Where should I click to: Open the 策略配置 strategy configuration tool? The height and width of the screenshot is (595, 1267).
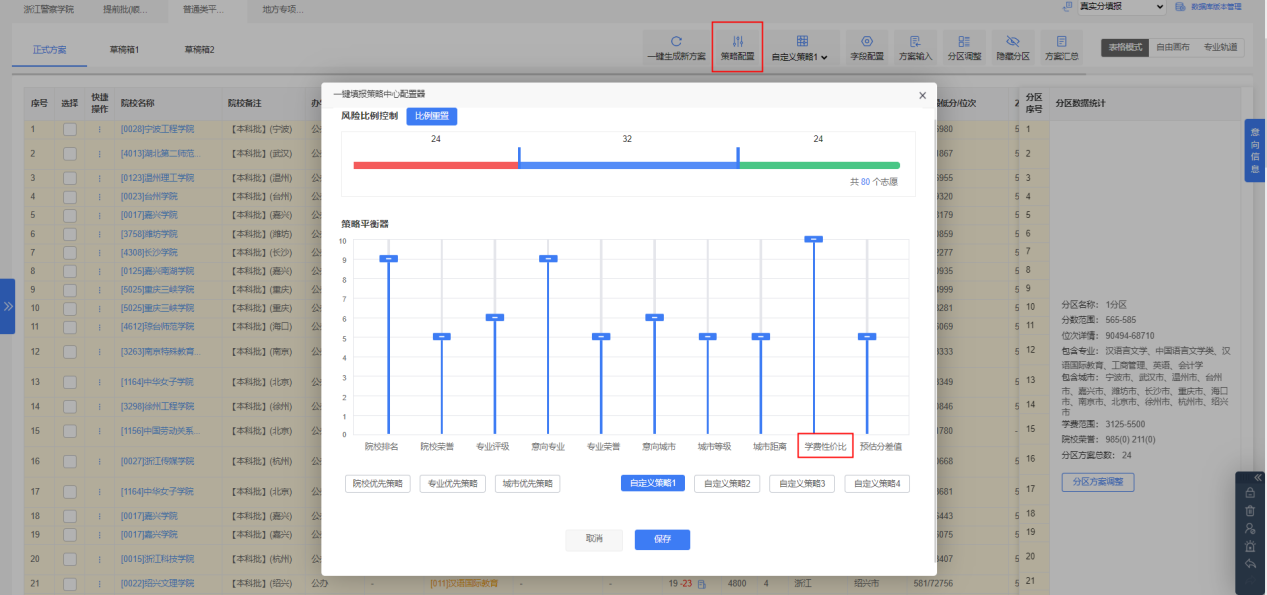point(738,40)
